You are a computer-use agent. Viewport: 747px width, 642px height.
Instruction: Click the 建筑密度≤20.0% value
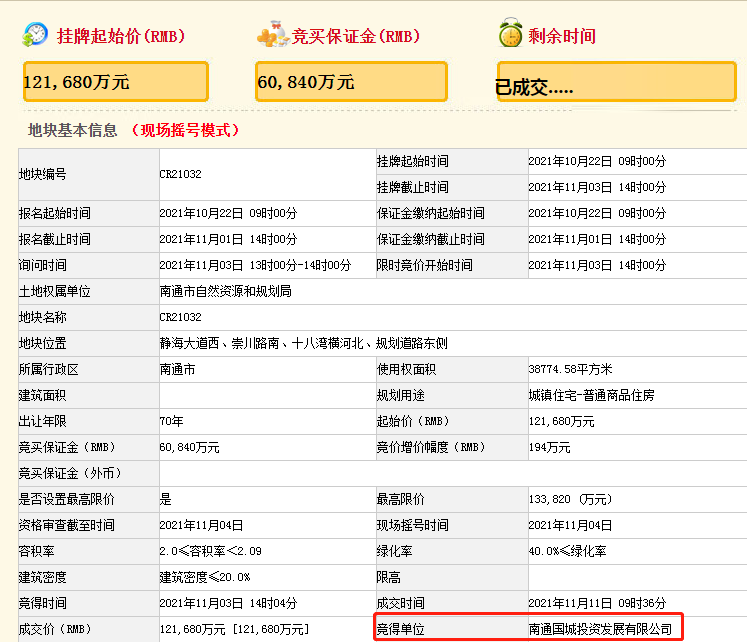point(204,577)
